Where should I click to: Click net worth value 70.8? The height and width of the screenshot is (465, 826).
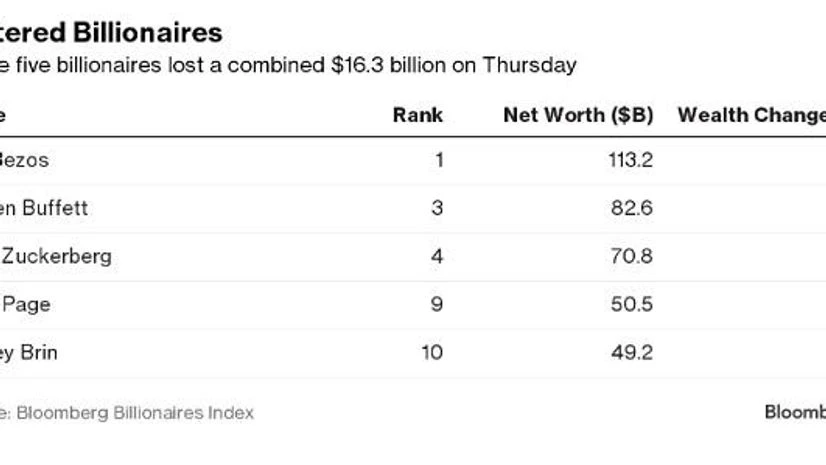(x=632, y=256)
